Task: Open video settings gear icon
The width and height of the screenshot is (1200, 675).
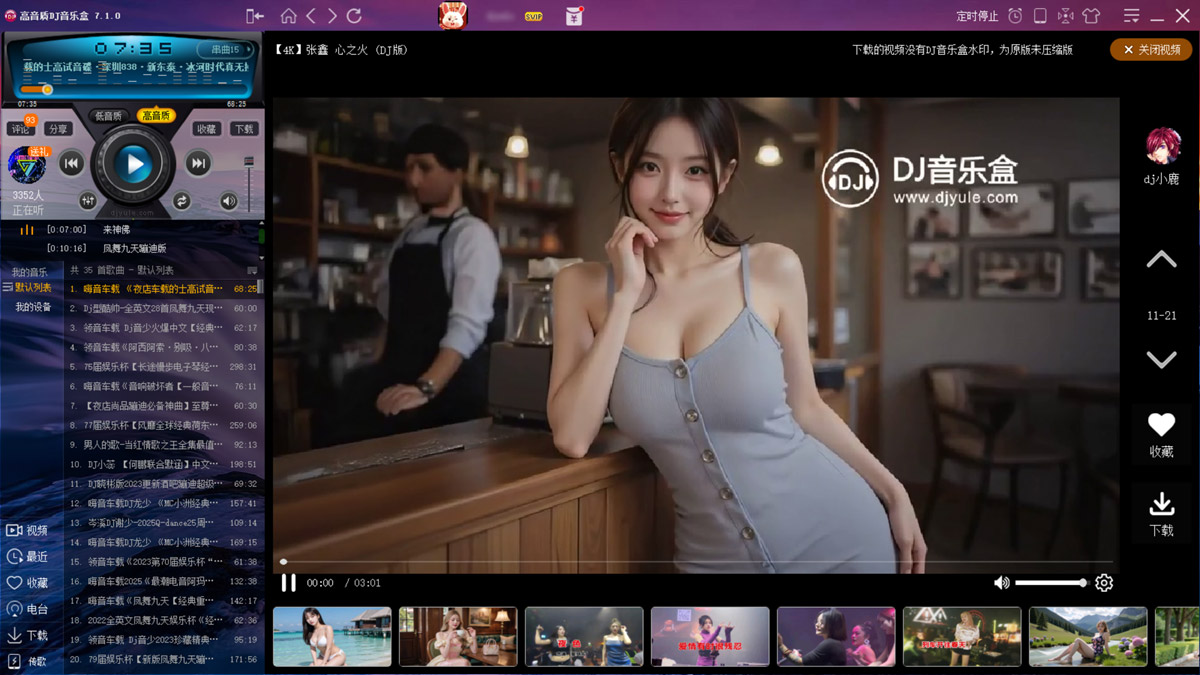Action: 1104,583
